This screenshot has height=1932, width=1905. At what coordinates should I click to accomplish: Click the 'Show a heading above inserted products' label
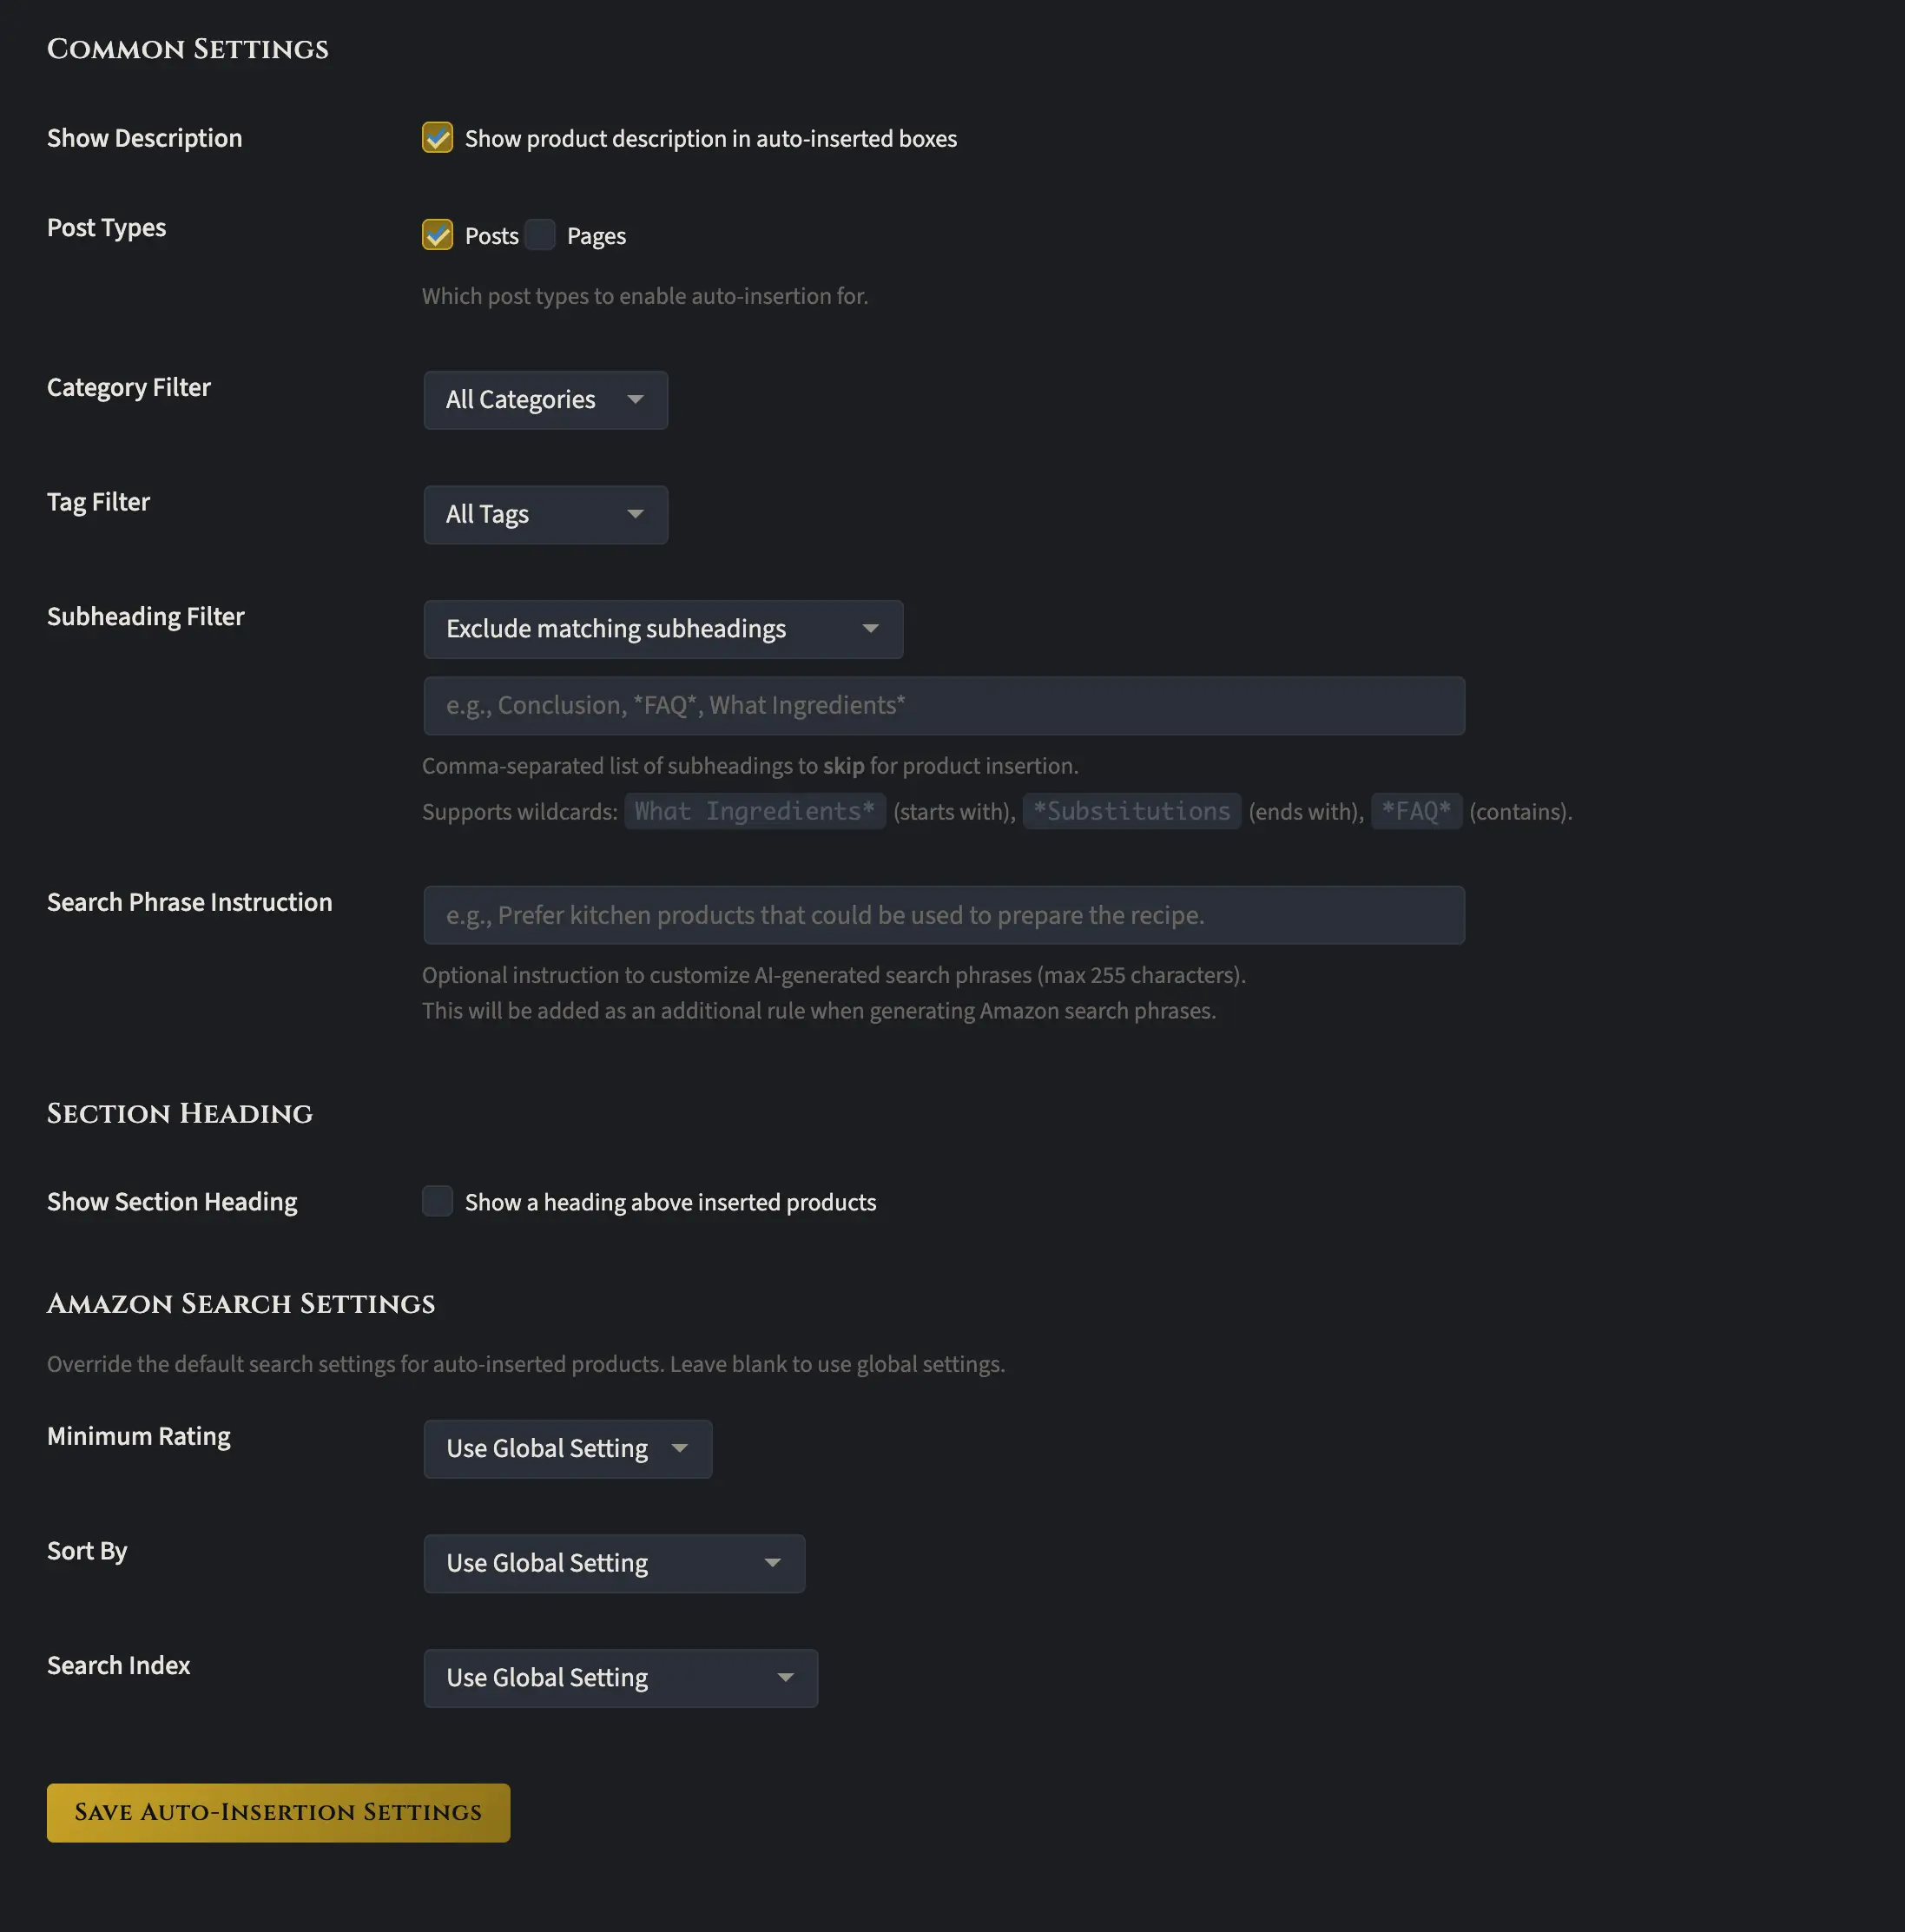pyautogui.click(x=670, y=1202)
